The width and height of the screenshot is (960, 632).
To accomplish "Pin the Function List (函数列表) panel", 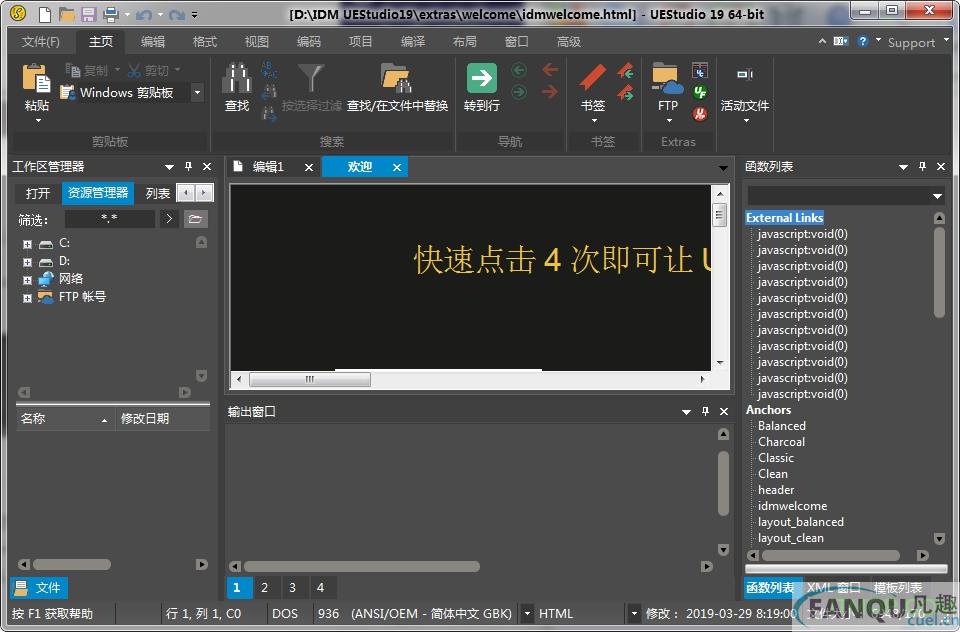I will (x=923, y=167).
